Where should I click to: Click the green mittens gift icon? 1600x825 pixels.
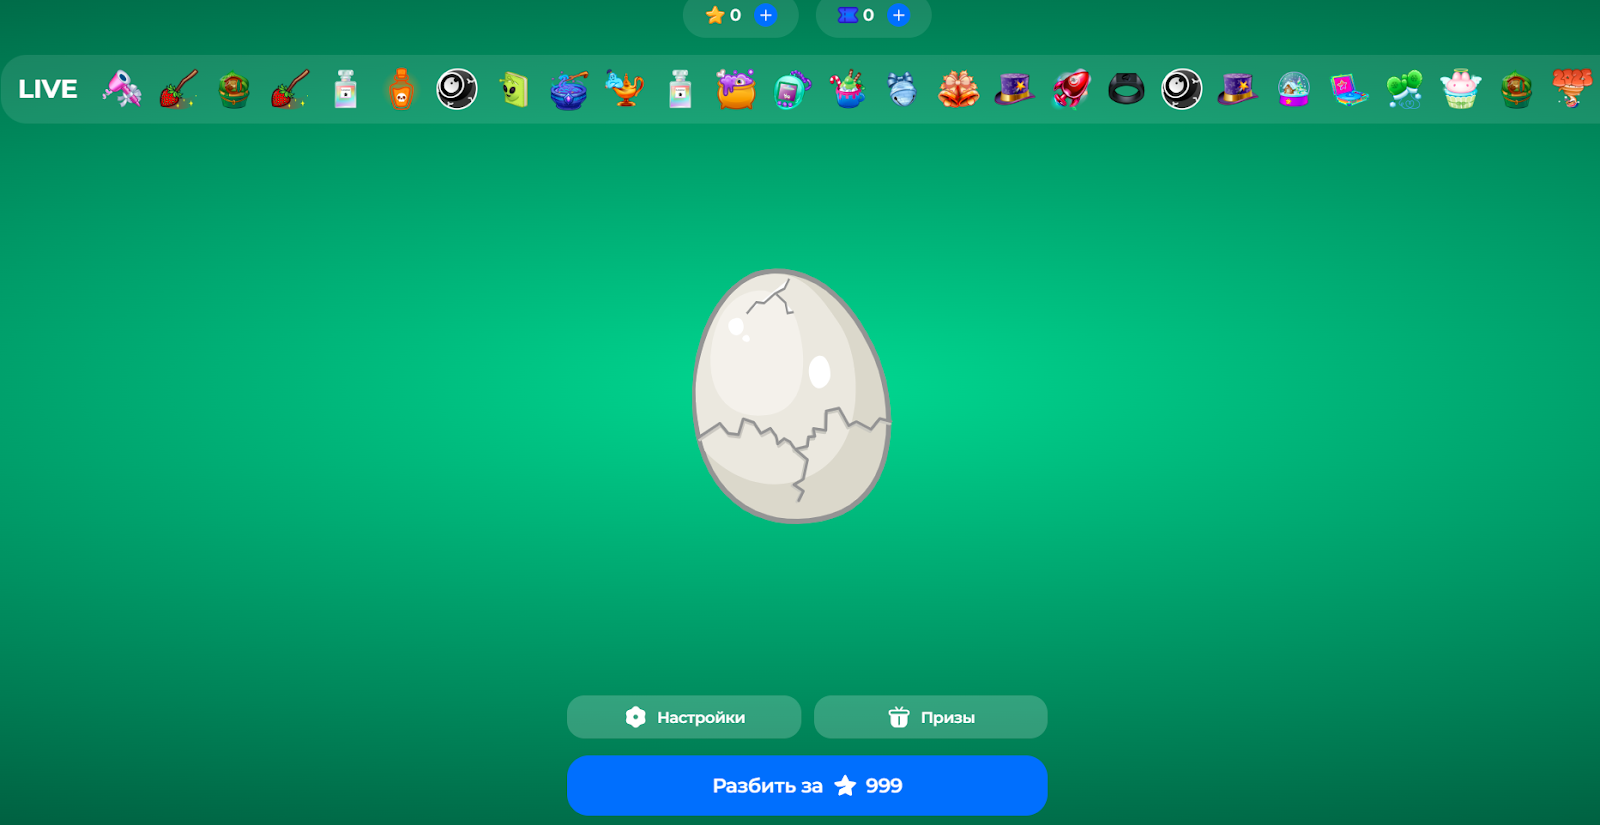1404,89
